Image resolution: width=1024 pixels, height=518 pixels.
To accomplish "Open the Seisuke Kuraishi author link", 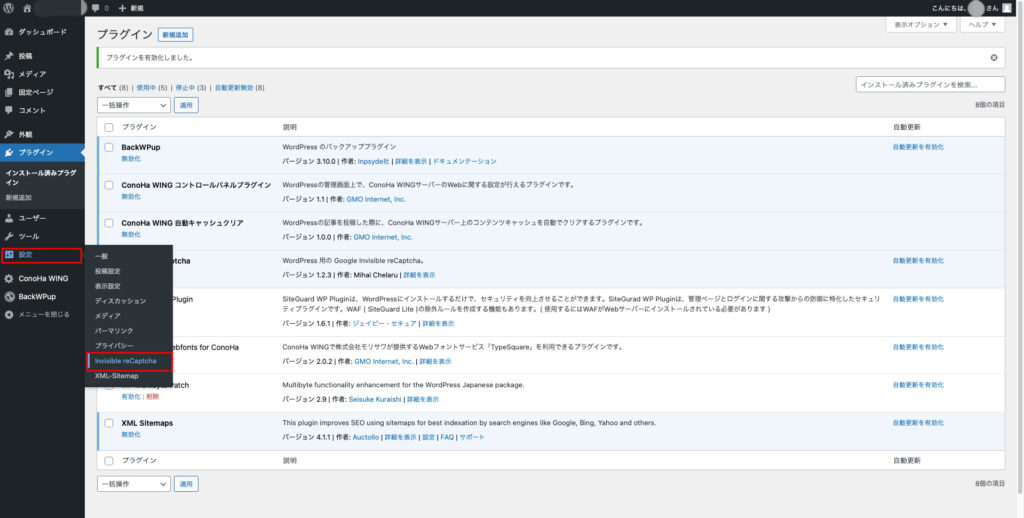I will click(374, 399).
